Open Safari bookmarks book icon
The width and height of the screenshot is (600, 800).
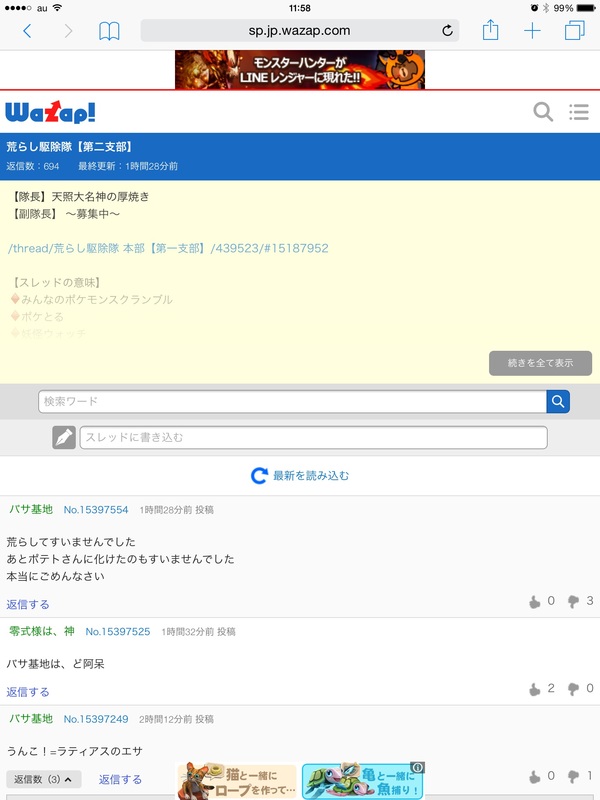(x=109, y=31)
